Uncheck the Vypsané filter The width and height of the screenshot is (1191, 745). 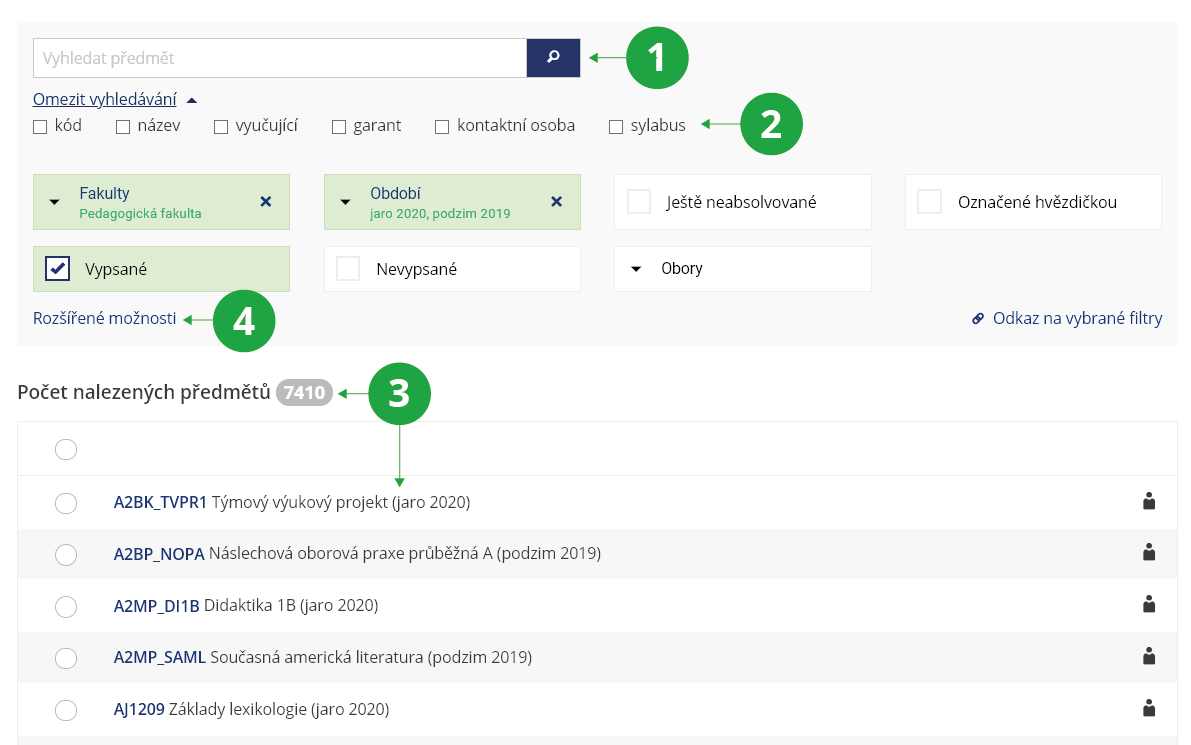[58, 269]
